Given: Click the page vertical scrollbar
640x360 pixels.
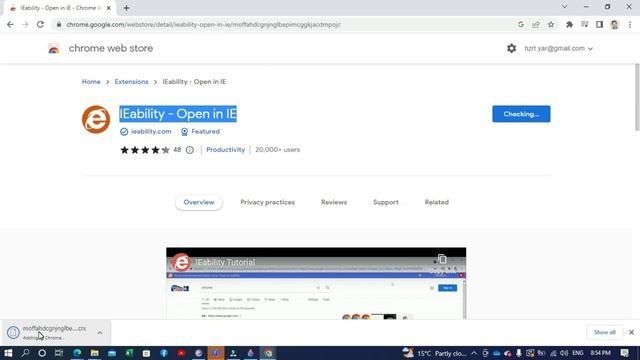Looking at the screenshot, I should pos(637,98).
